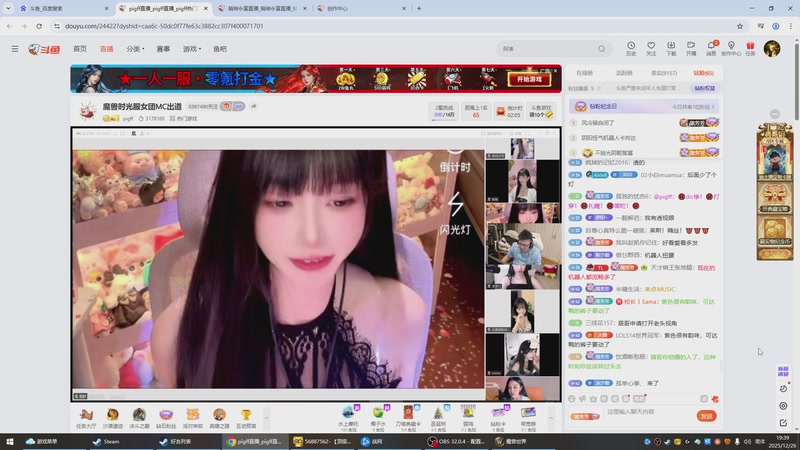Bookmark this page with star icon
800x450 pixels.
point(740,26)
